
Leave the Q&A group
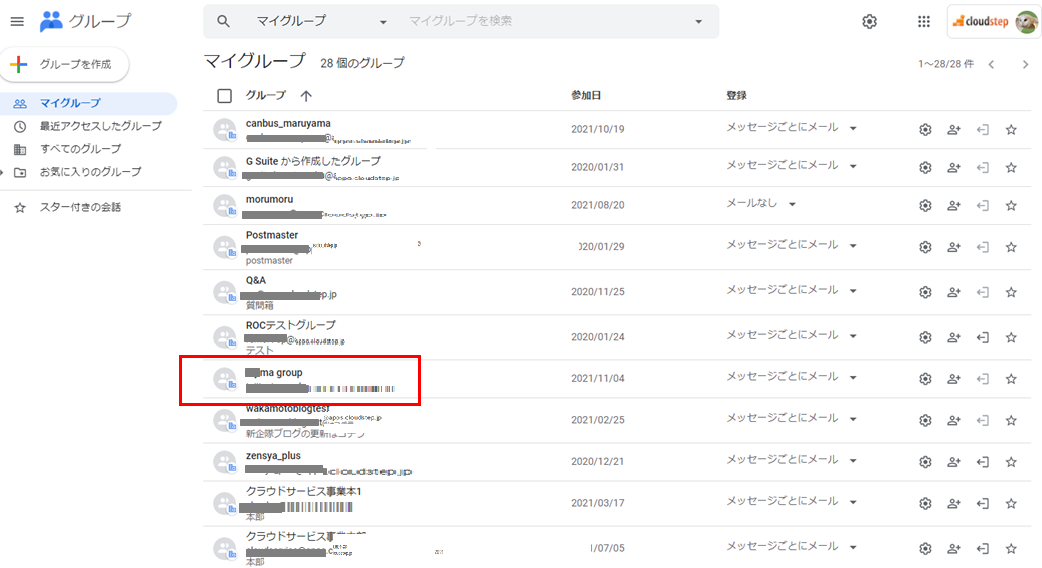pyautogui.click(x=982, y=292)
